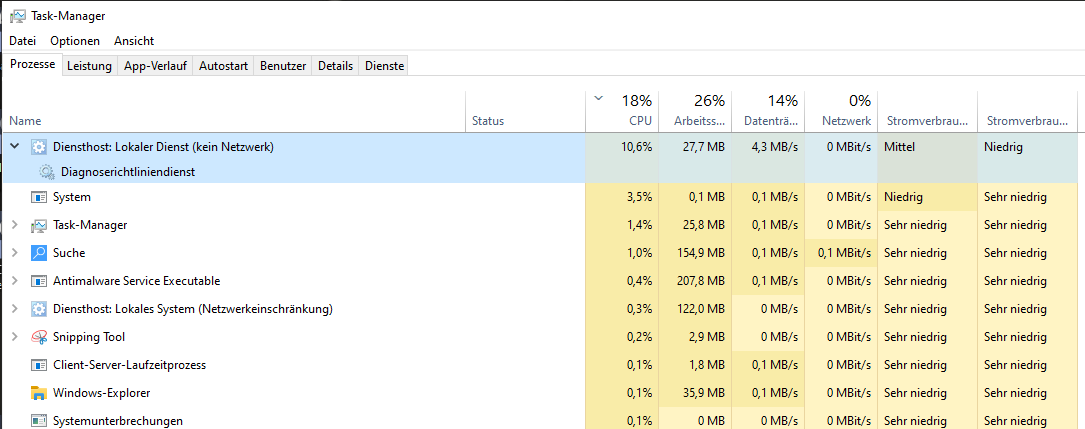Click the 10,6% CPU value
The height and width of the screenshot is (429, 1085).
pyautogui.click(x=637, y=147)
